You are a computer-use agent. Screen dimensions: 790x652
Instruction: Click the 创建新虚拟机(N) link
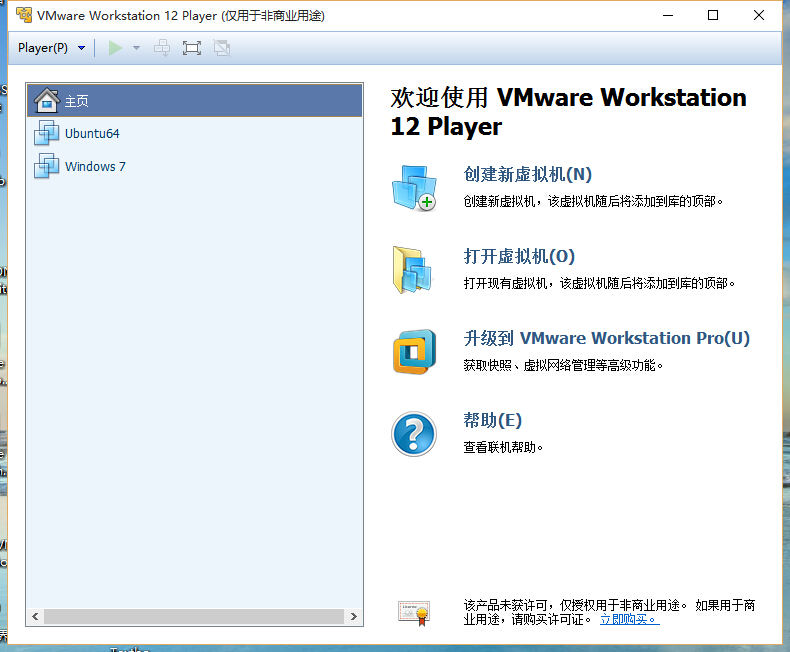pyautogui.click(x=528, y=174)
